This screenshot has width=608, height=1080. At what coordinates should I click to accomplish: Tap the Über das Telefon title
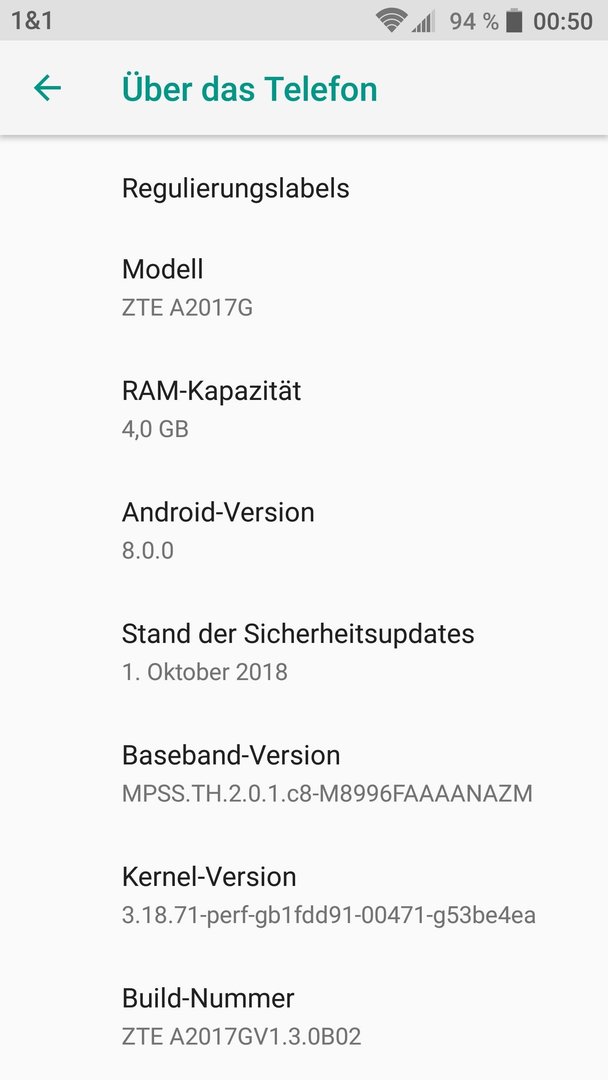249,89
